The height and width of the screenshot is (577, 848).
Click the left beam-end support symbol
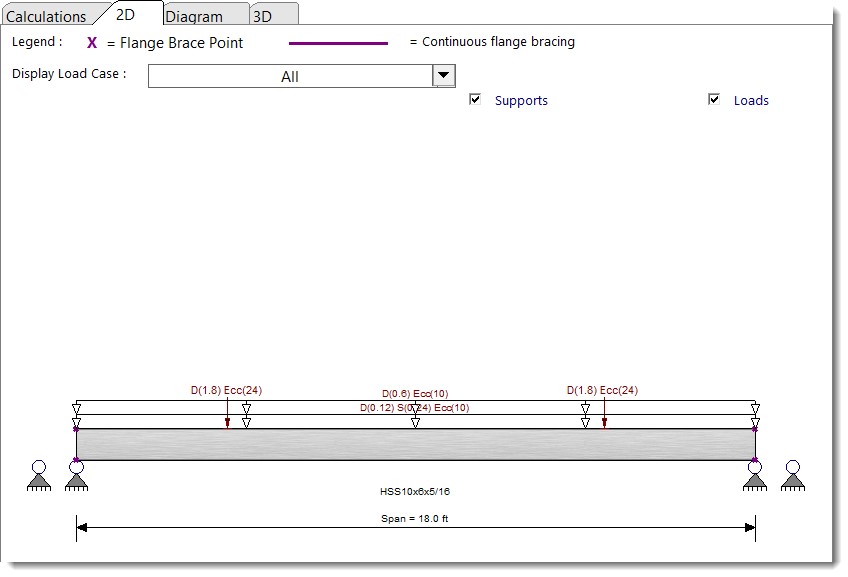(x=76, y=476)
